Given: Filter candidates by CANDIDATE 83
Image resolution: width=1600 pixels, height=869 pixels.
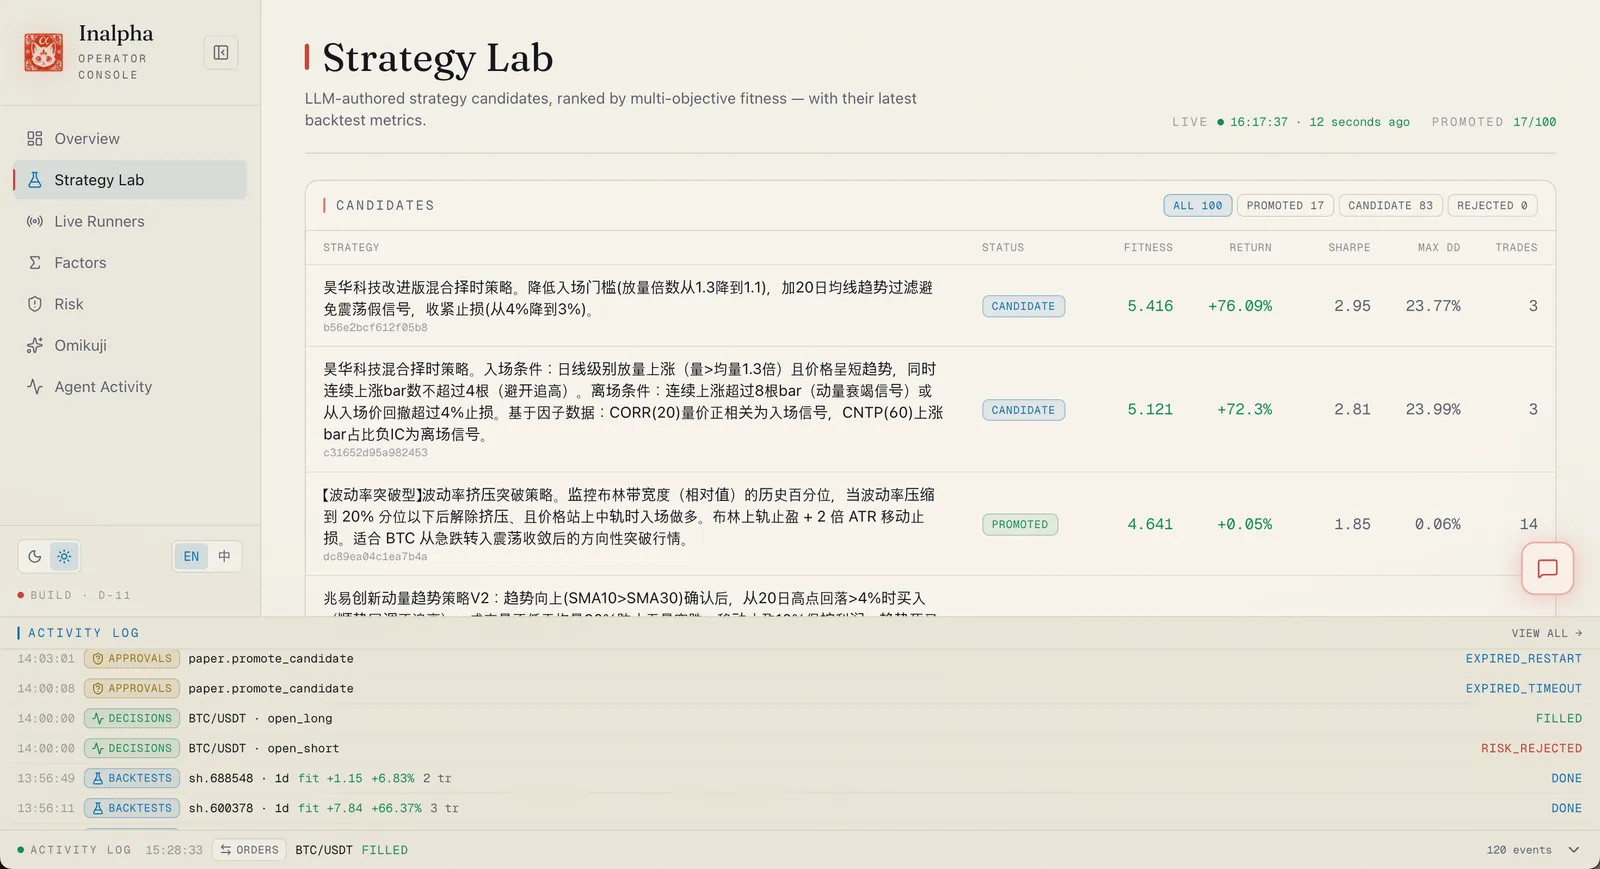Looking at the screenshot, I should [x=1390, y=205].
